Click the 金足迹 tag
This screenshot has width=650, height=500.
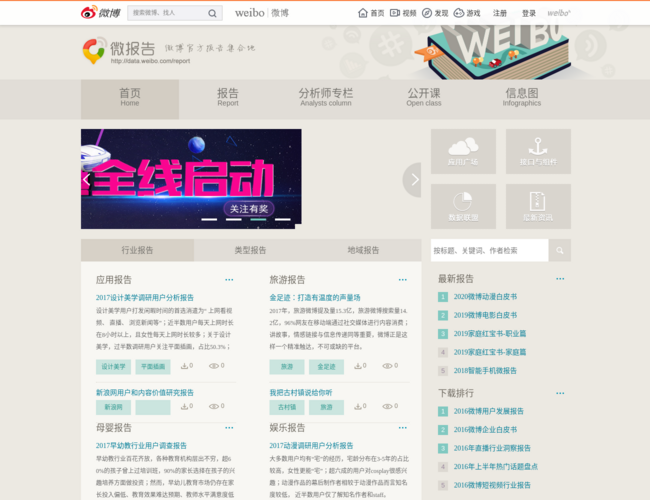[326, 367]
